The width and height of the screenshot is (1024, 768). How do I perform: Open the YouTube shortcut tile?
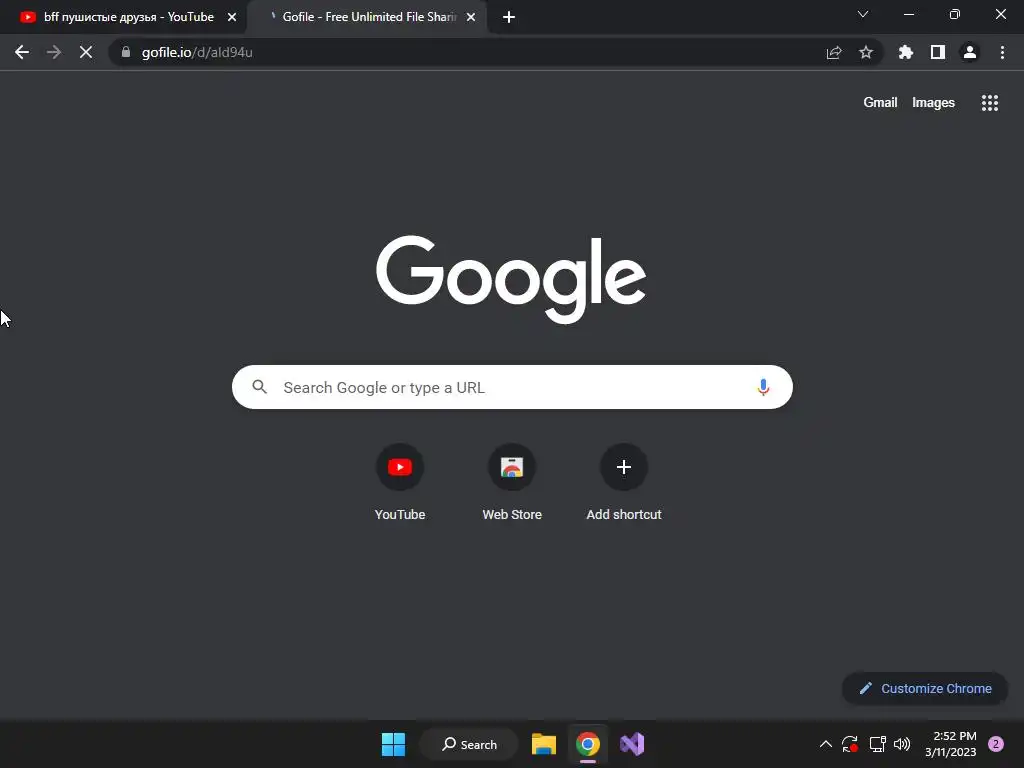400,483
